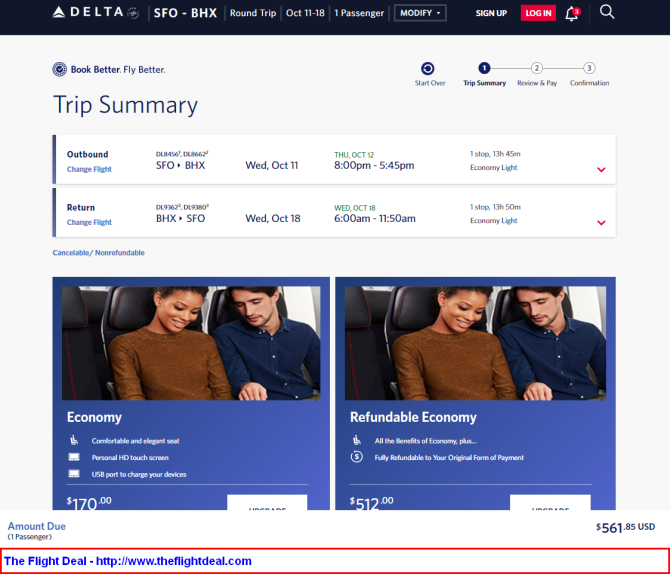The width and height of the screenshot is (670, 574).
Task: Expand the Return flight details chevron
Action: [x=601, y=223]
